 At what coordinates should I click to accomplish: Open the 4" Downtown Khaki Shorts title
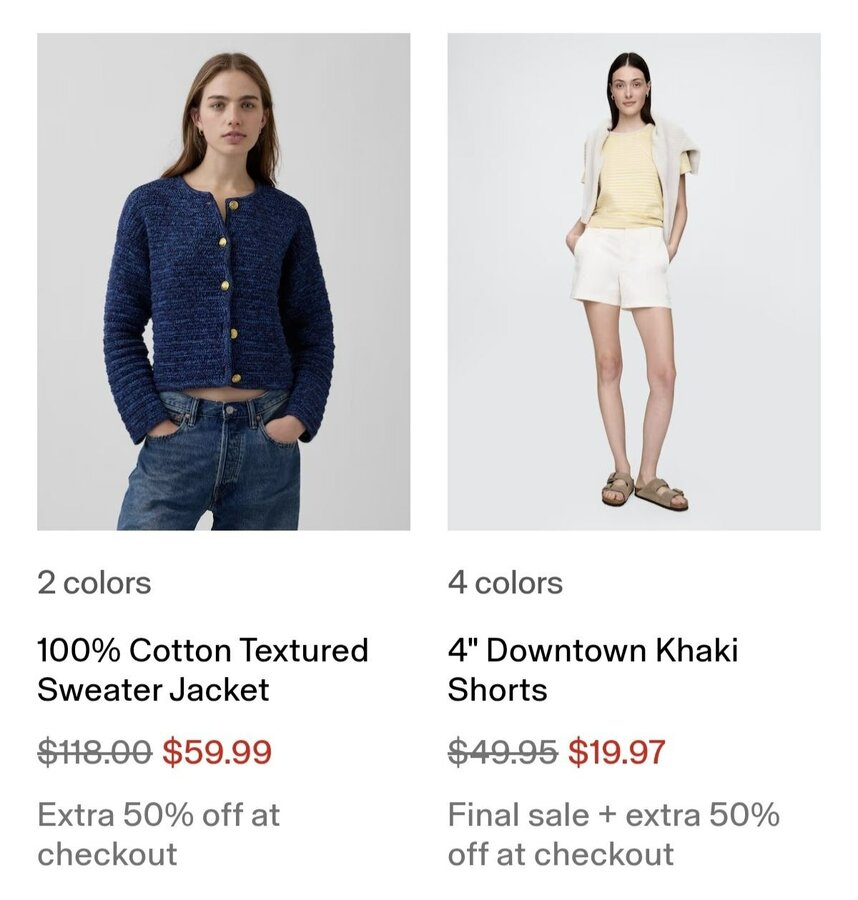click(x=592, y=669)
